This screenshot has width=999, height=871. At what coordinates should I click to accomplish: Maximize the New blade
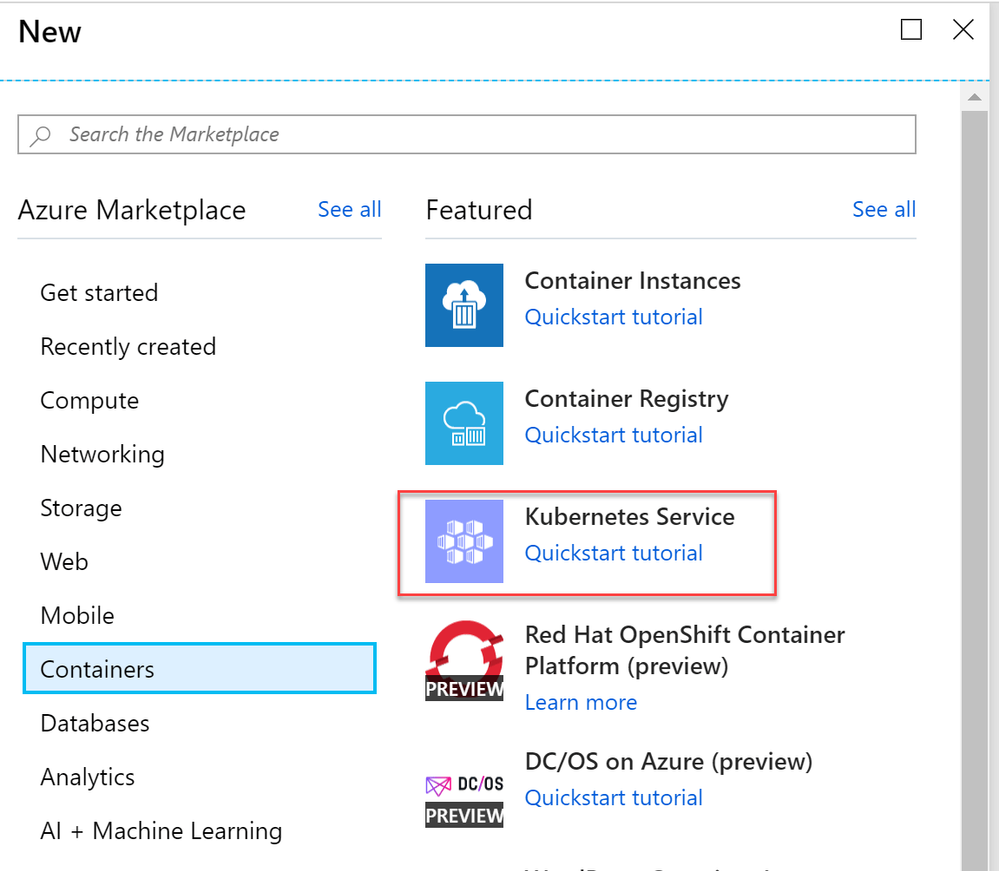911,30
